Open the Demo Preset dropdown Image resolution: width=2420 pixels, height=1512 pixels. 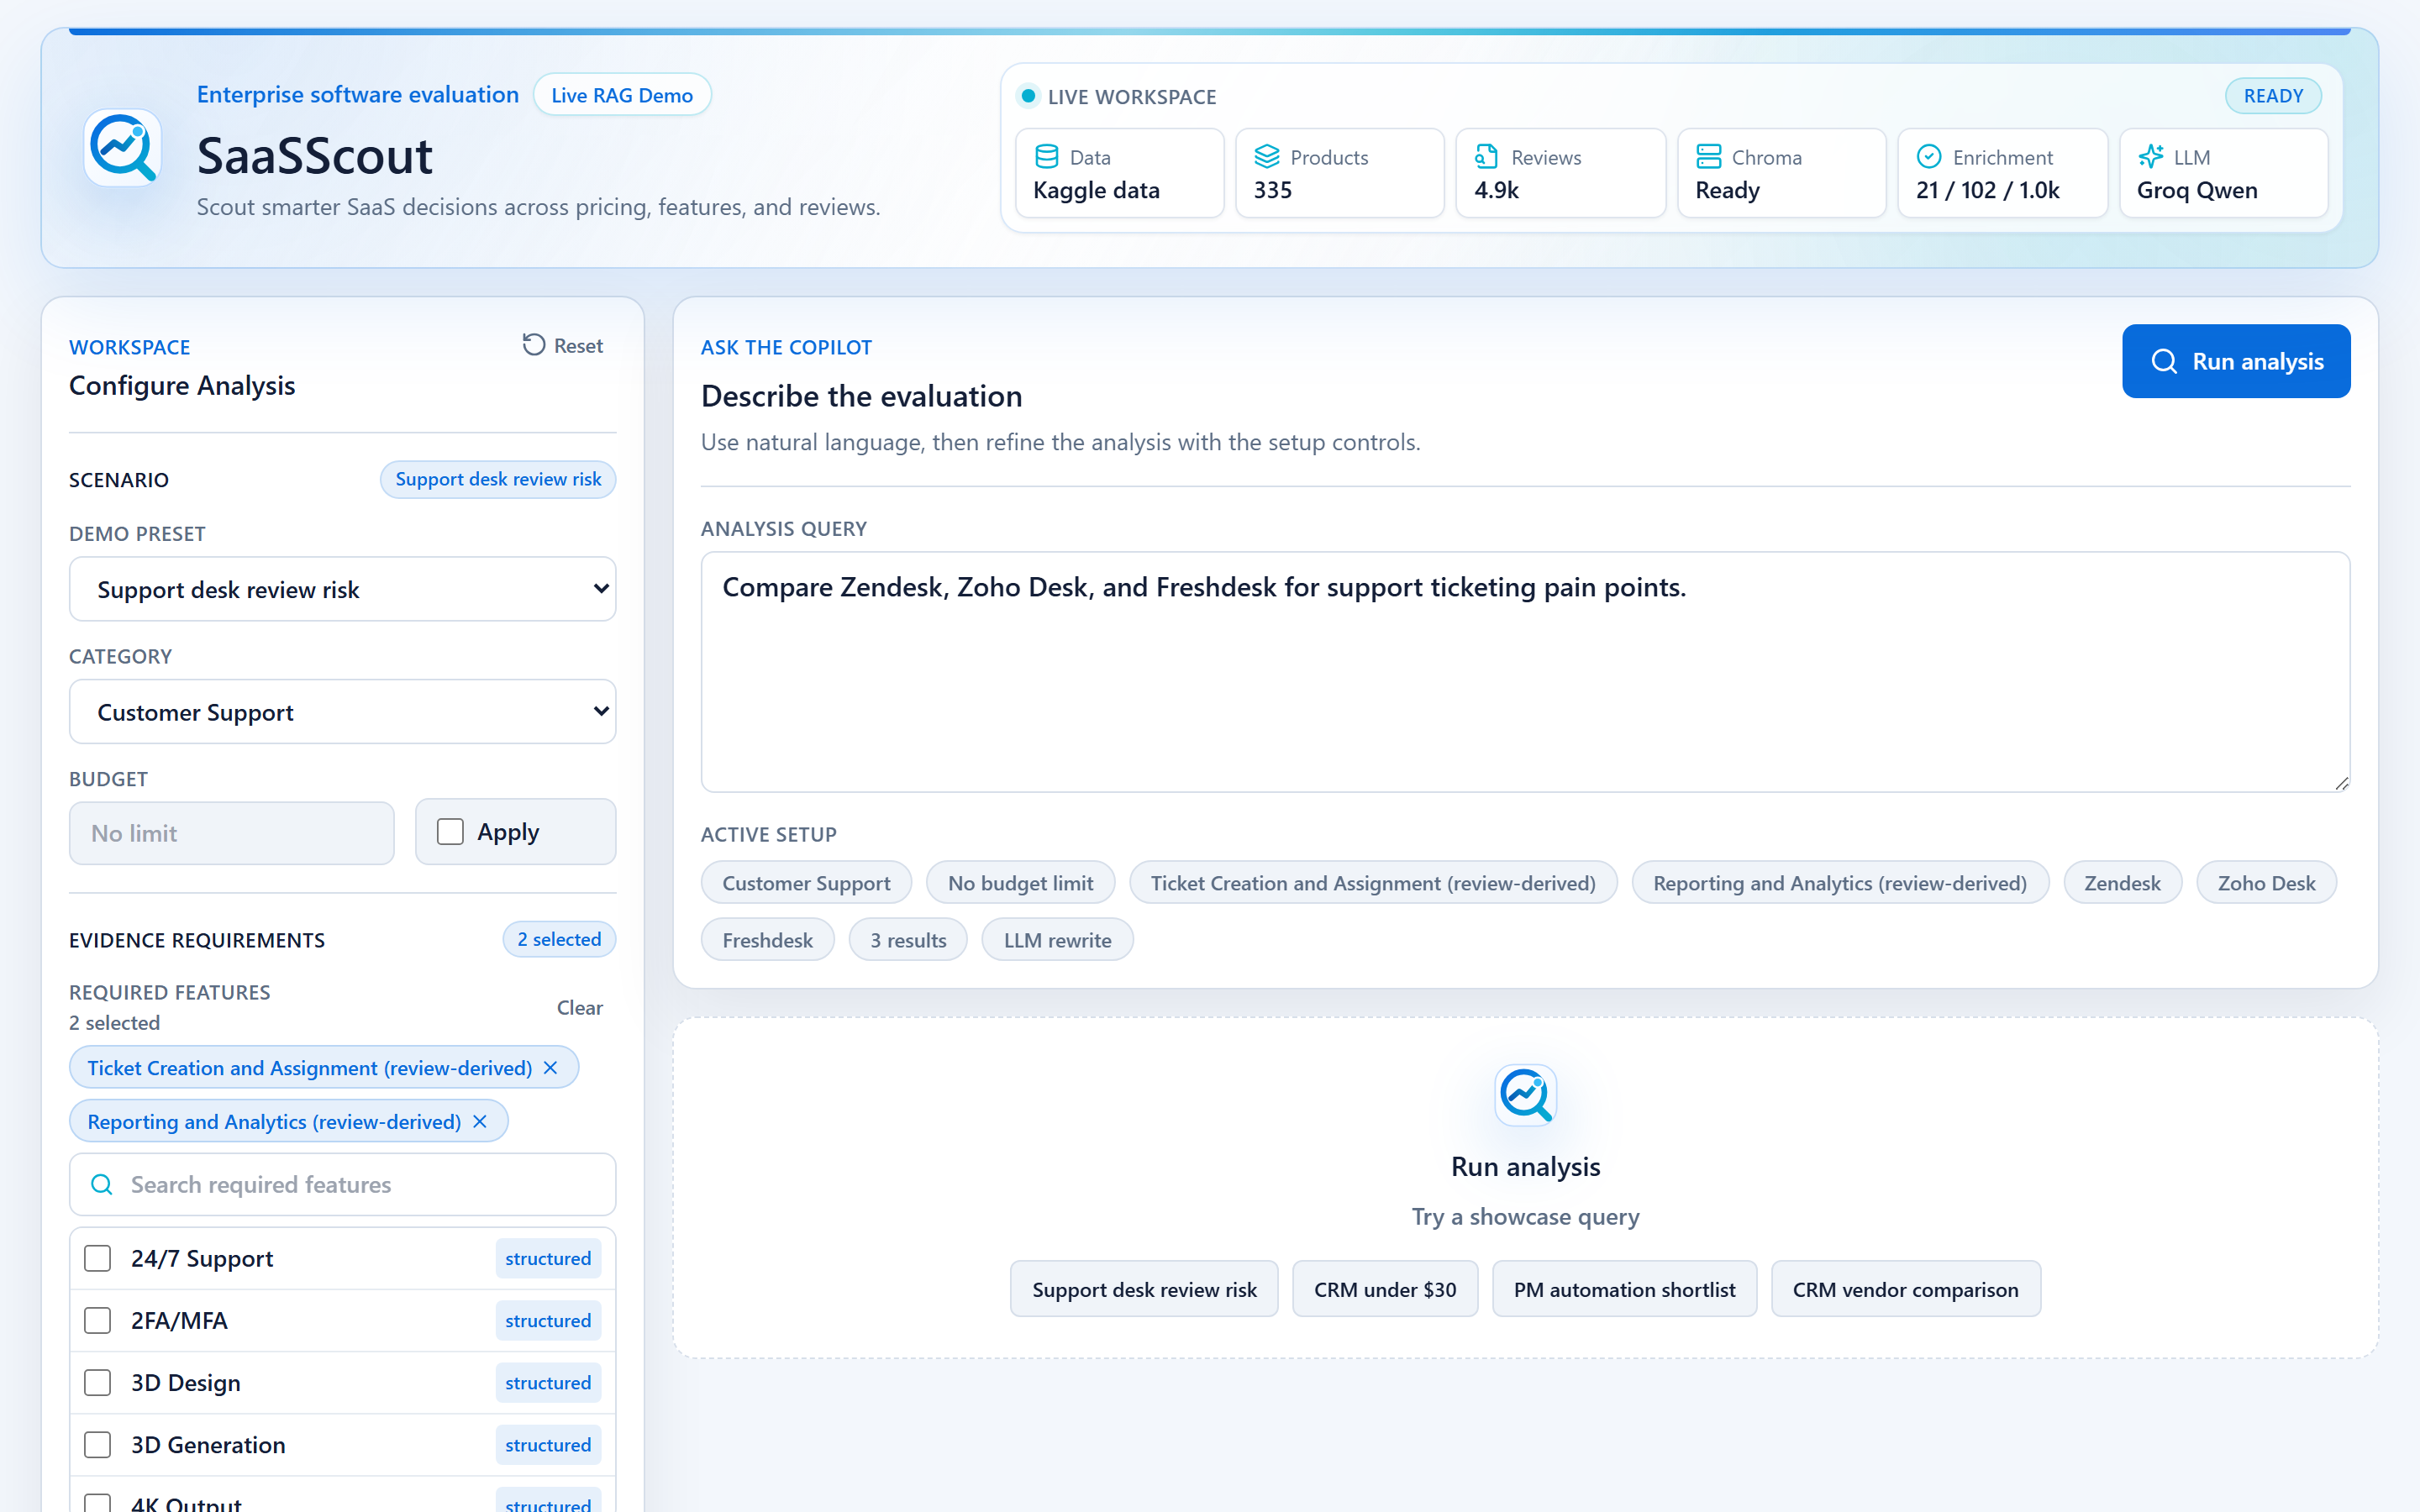343,589
